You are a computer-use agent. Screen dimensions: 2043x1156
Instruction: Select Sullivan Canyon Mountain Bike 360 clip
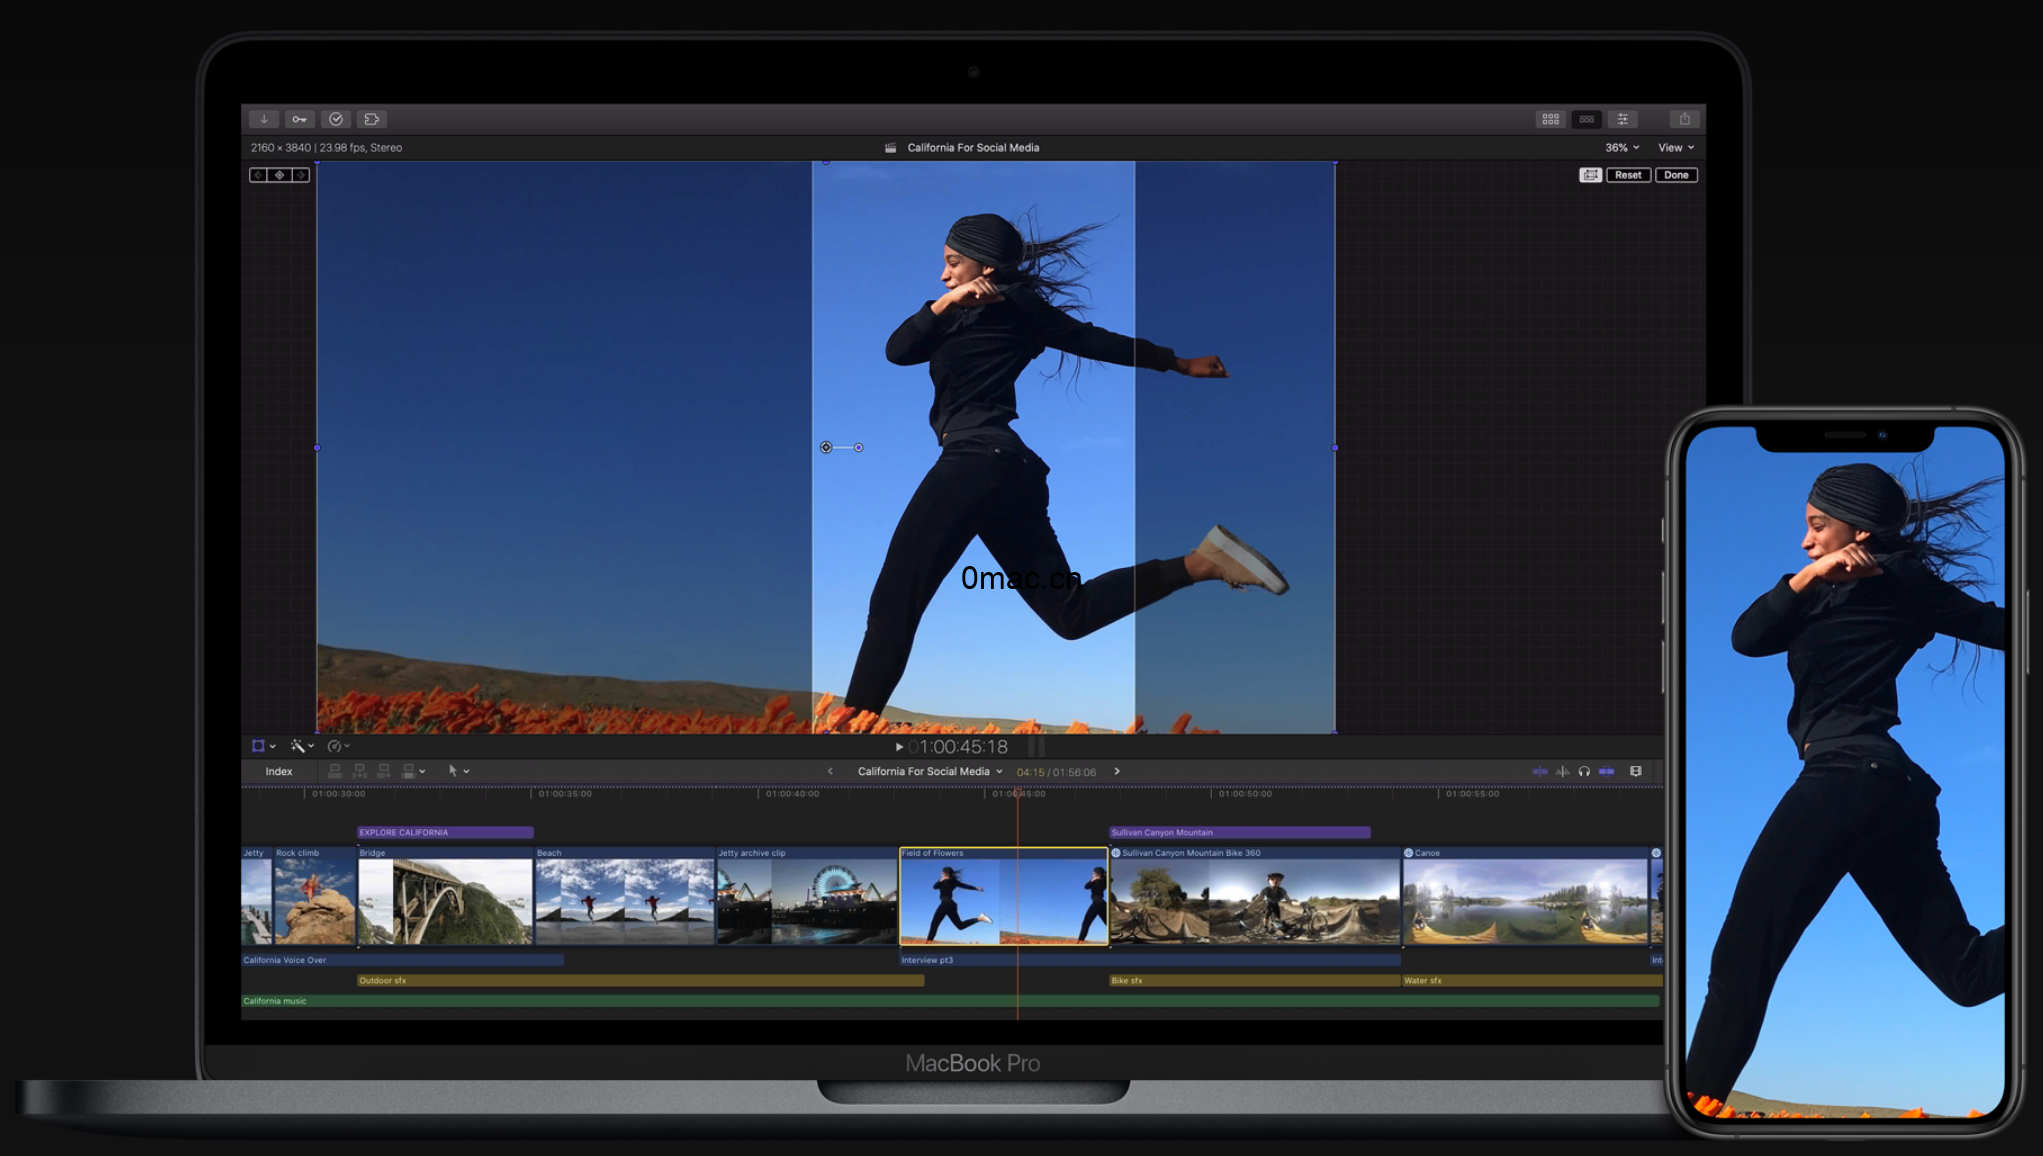point(1254,896)
